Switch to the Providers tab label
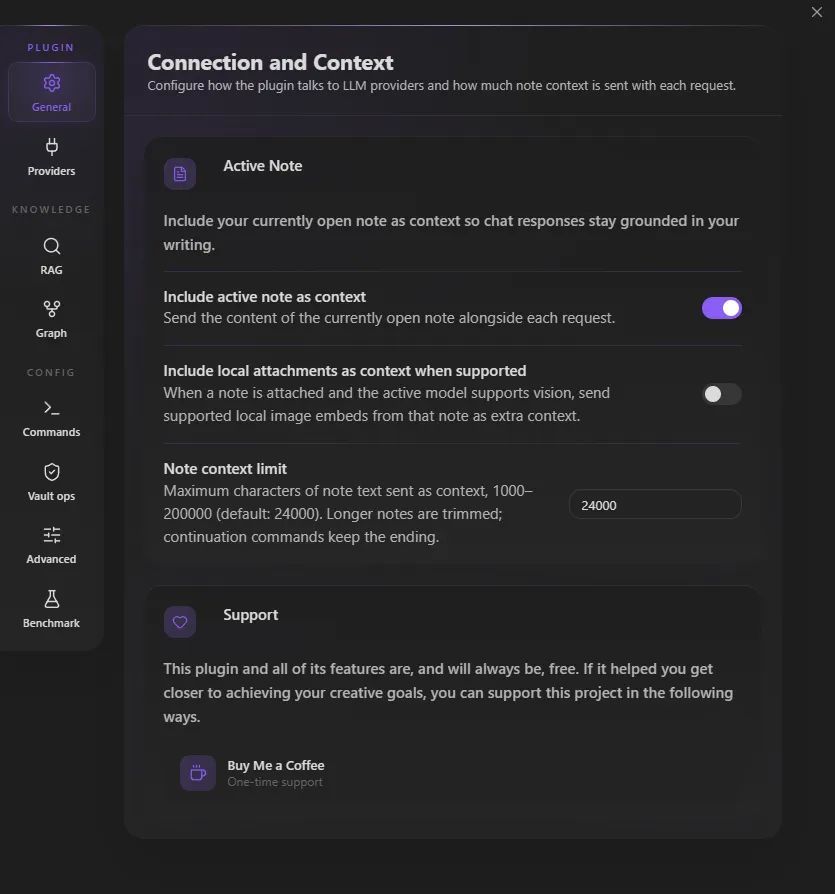 pyautogui.click(x=51, y=171)
